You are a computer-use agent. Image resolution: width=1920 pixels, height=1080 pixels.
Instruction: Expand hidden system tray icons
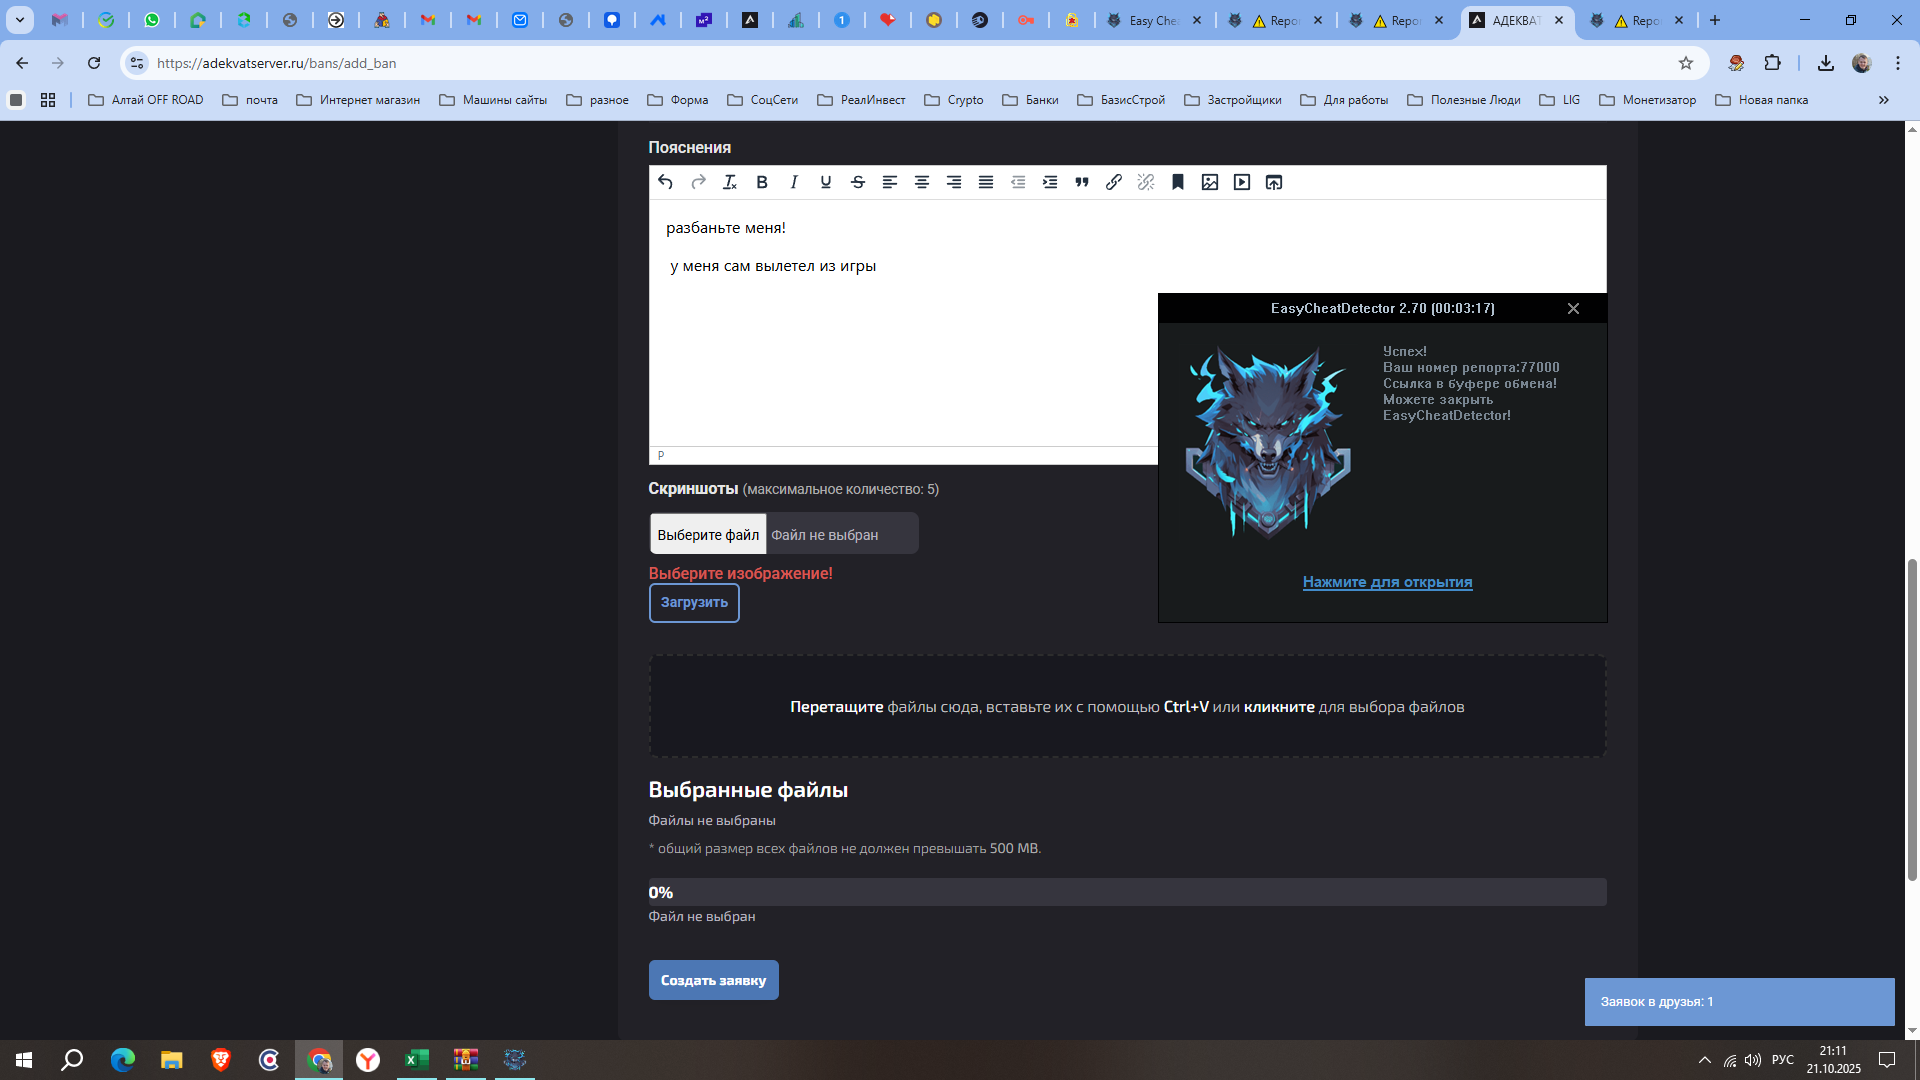pos(1705,1060)
